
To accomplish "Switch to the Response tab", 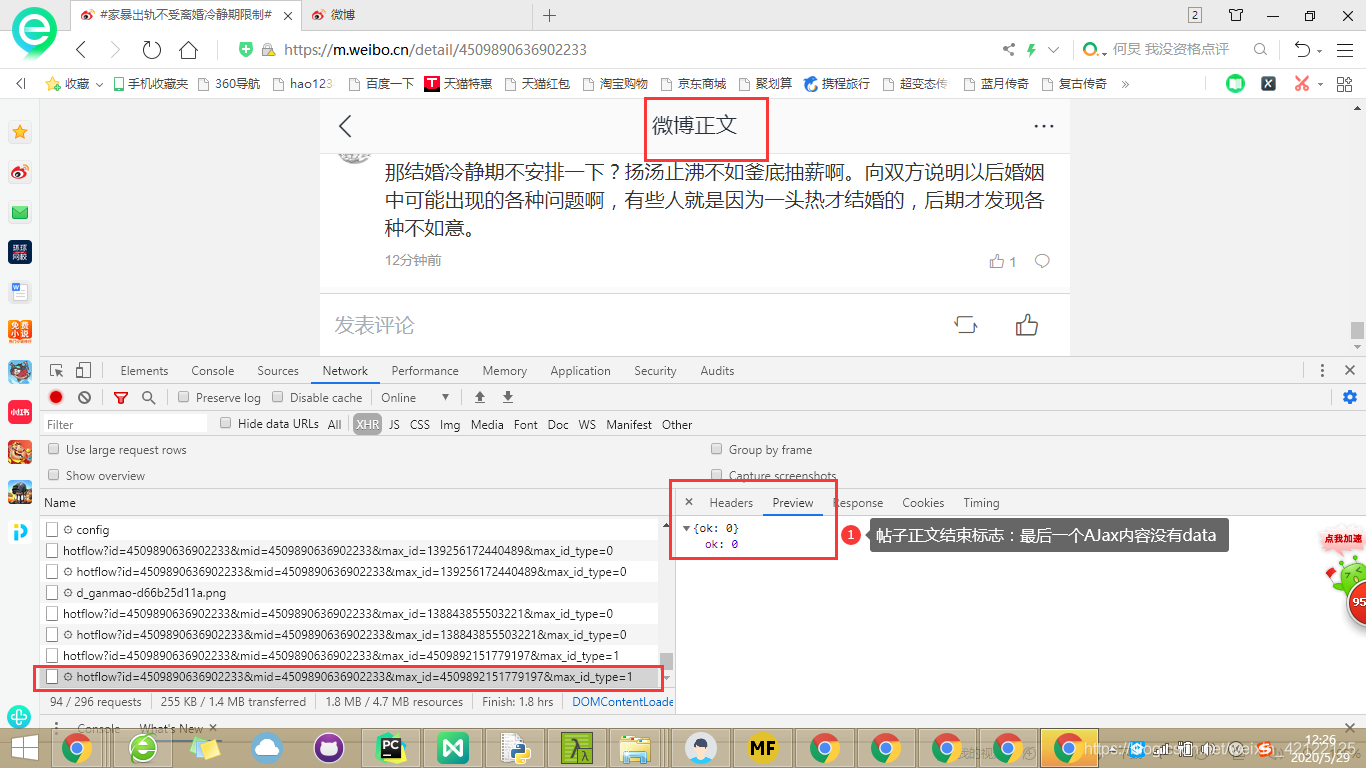I will tap(857, 502).
